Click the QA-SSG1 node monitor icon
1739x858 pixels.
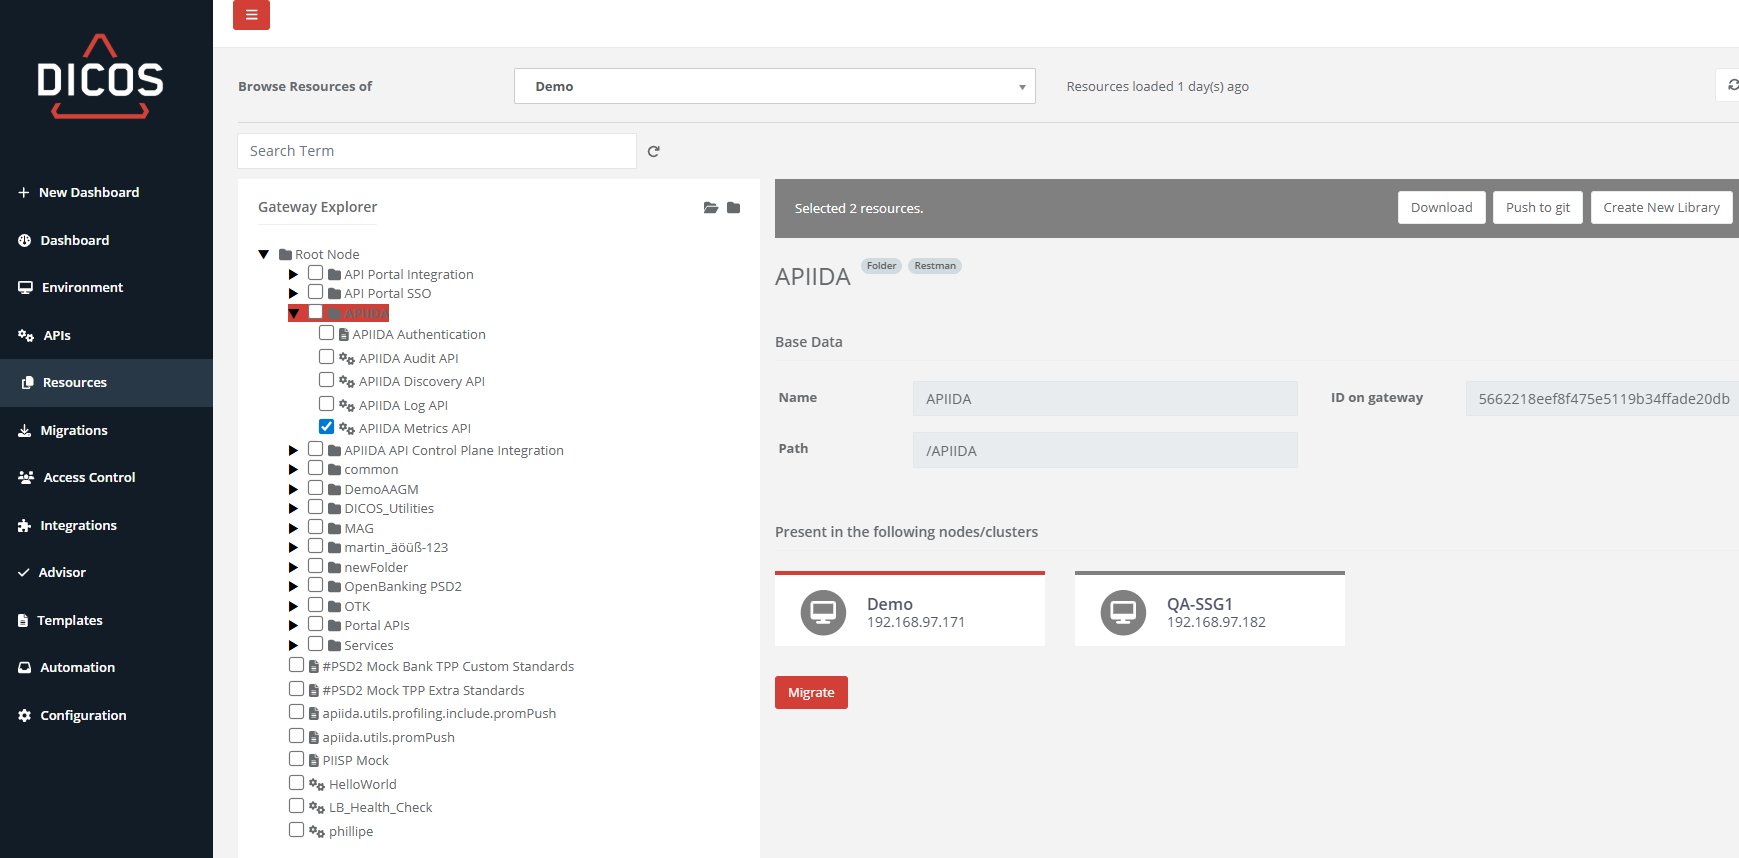pyautogui.click(x=1123, y=612)
